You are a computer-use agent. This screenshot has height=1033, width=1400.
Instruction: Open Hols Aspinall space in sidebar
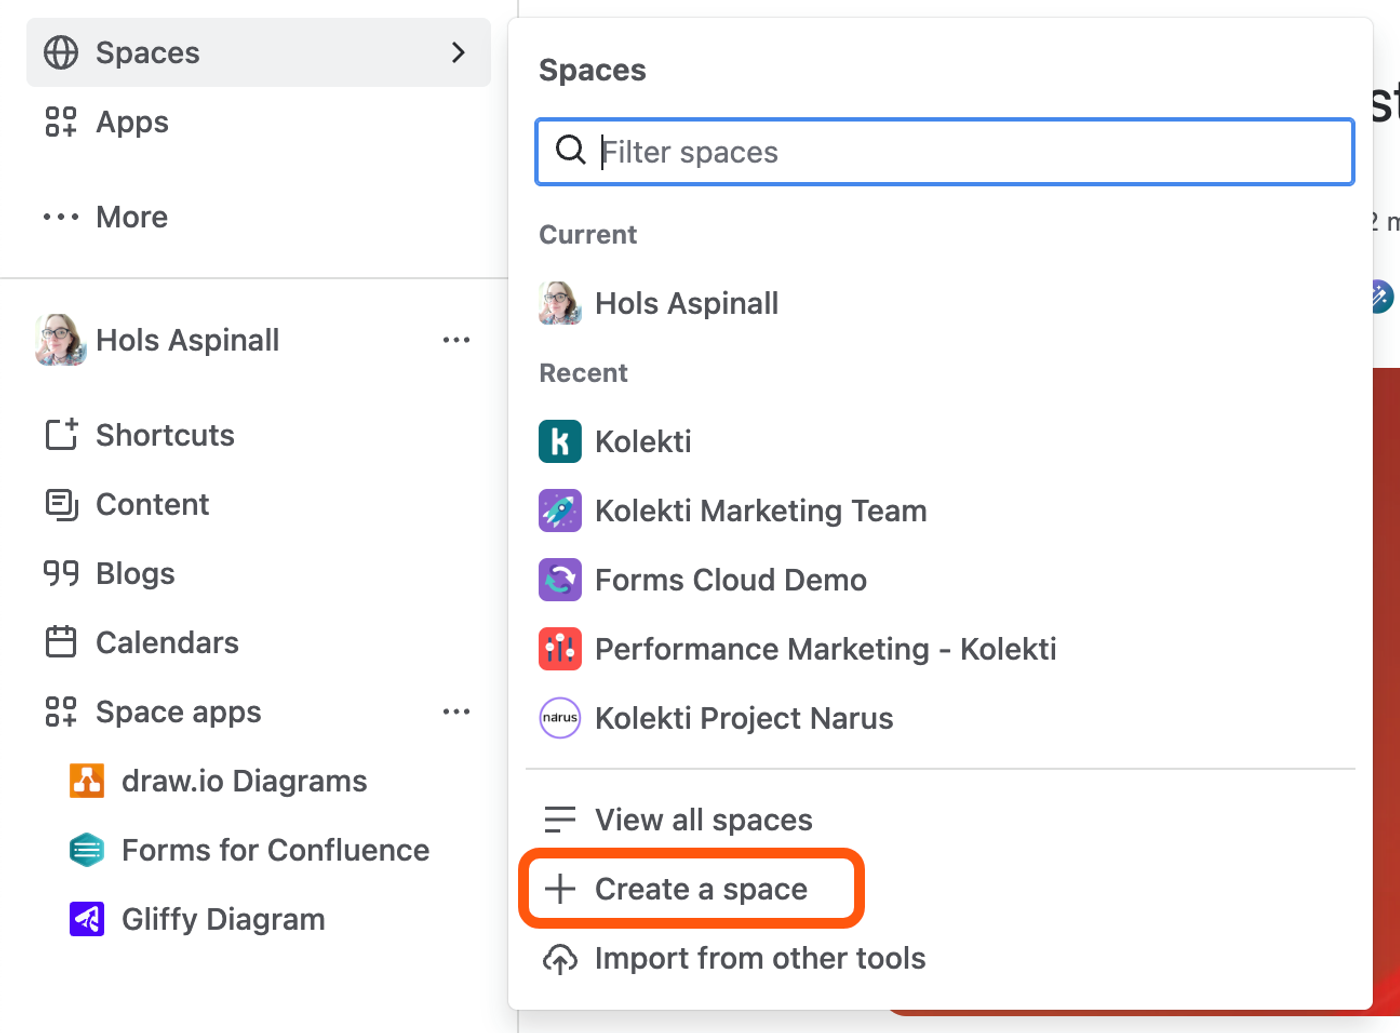coord(187,340)
